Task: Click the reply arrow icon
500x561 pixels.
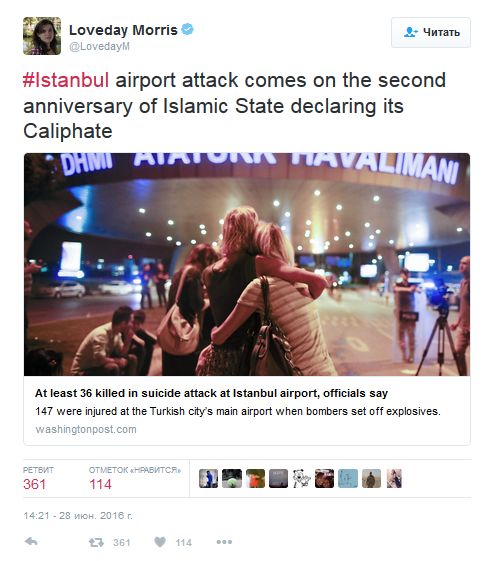Action: pyautogui.click(x=31, y=542)
